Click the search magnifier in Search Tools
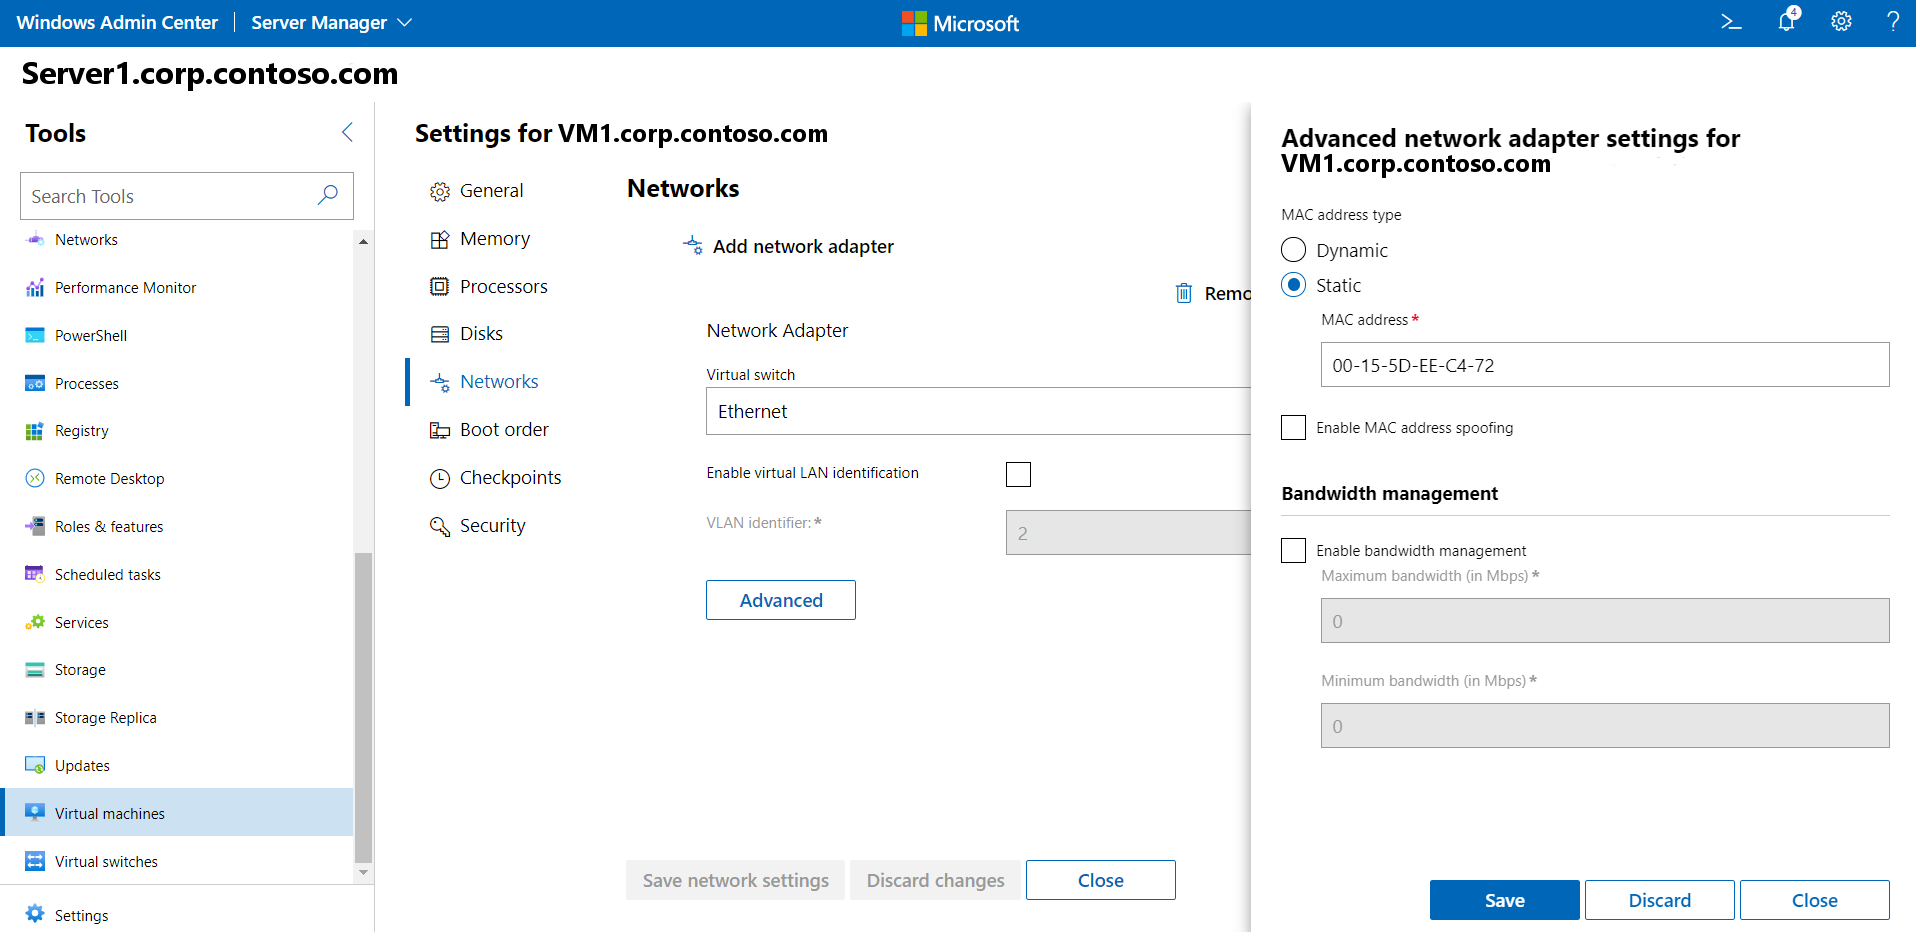 (328, 196)
